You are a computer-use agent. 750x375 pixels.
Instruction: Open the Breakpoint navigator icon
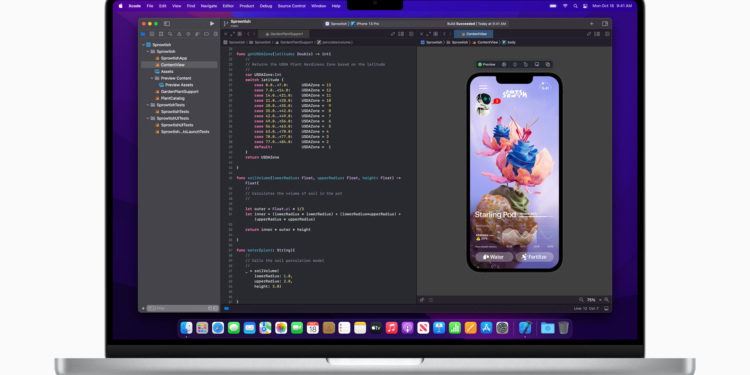point(206,34)
